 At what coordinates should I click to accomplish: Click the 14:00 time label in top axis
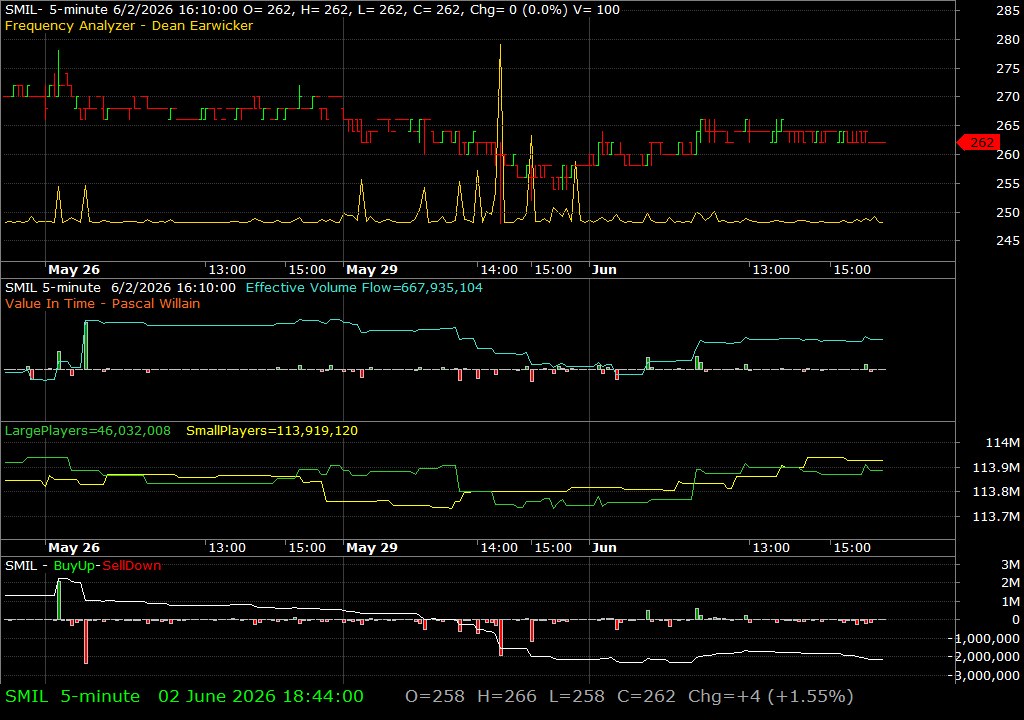click(x=499, y=269)
